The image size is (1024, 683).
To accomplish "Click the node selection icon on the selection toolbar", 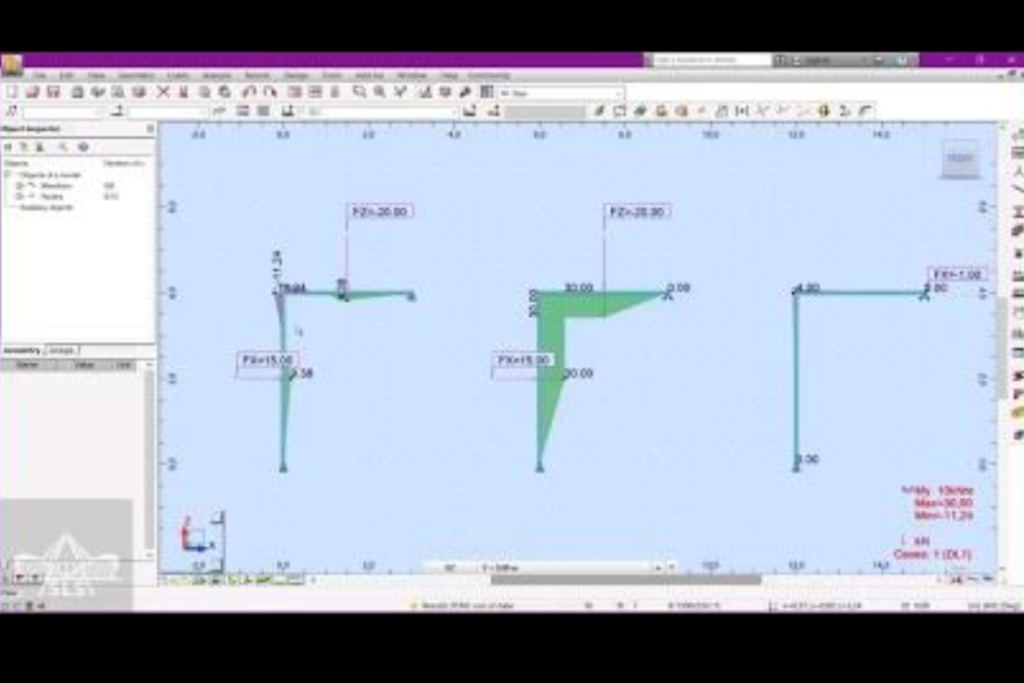I will point(11,111).
